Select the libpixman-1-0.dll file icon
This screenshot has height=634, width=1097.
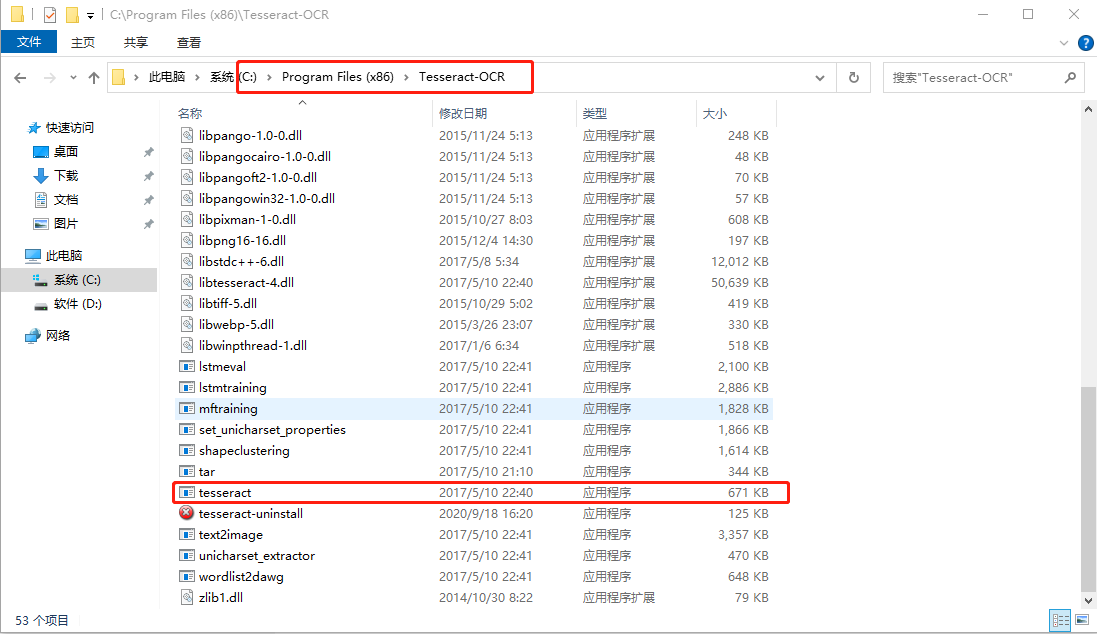coord(187,219)
